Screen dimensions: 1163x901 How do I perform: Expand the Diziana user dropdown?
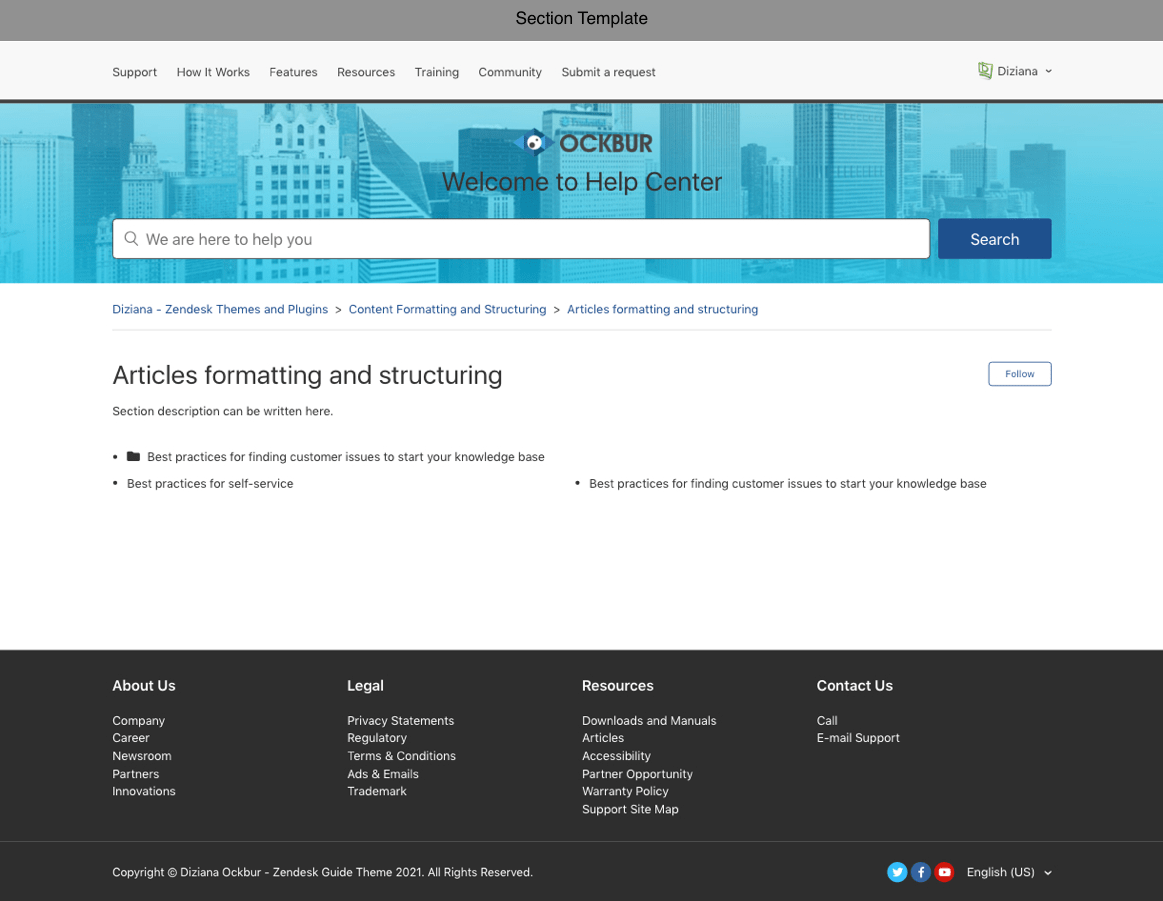click(1047, 71)
